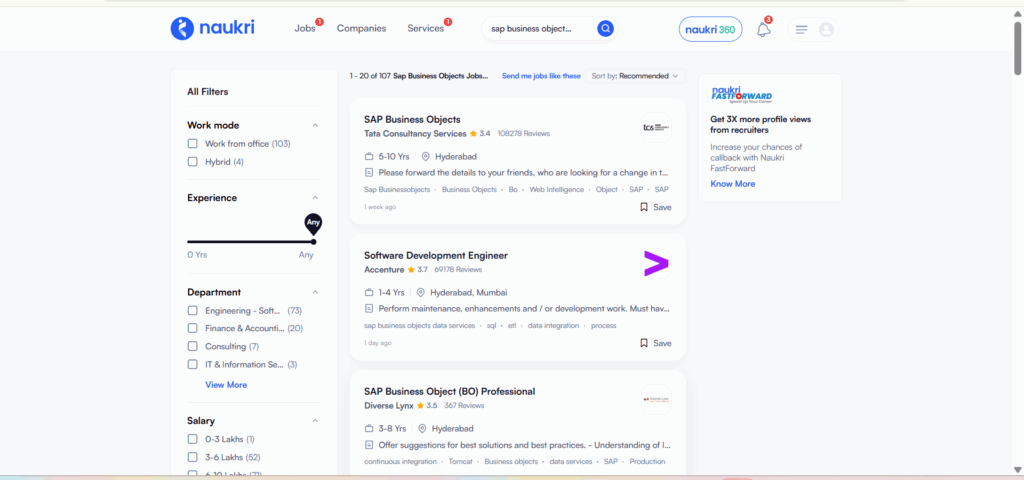Viewport: 1024px width, 480px height.
Task: Click the Tomcat skill tag
Action: 460,461
